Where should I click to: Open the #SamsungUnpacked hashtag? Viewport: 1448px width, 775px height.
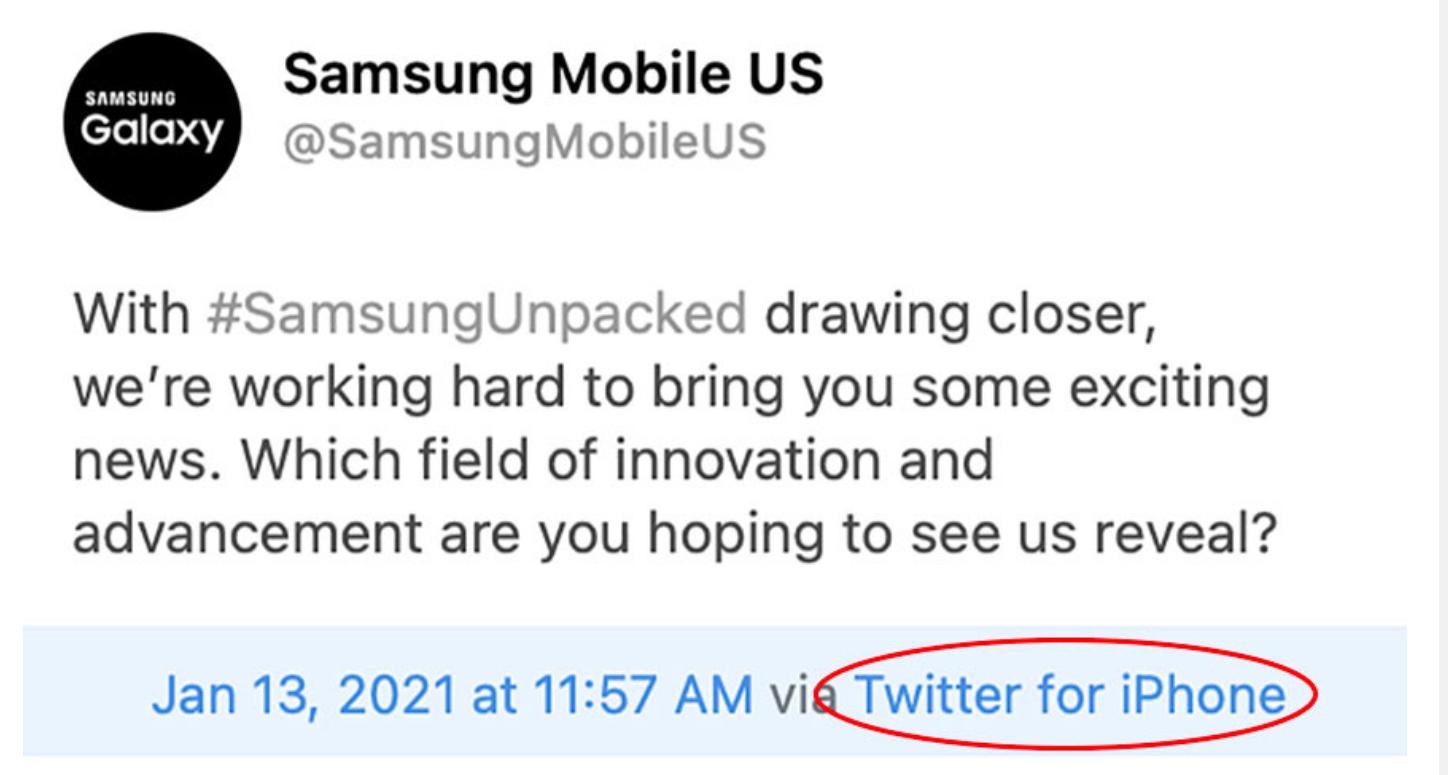pos(476,317)
